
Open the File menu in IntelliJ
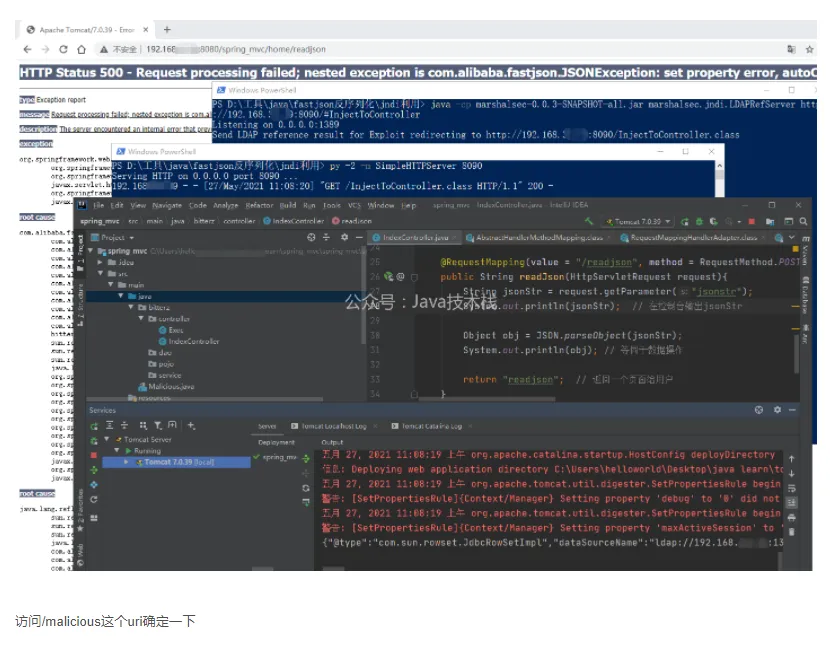coord(98,205)
